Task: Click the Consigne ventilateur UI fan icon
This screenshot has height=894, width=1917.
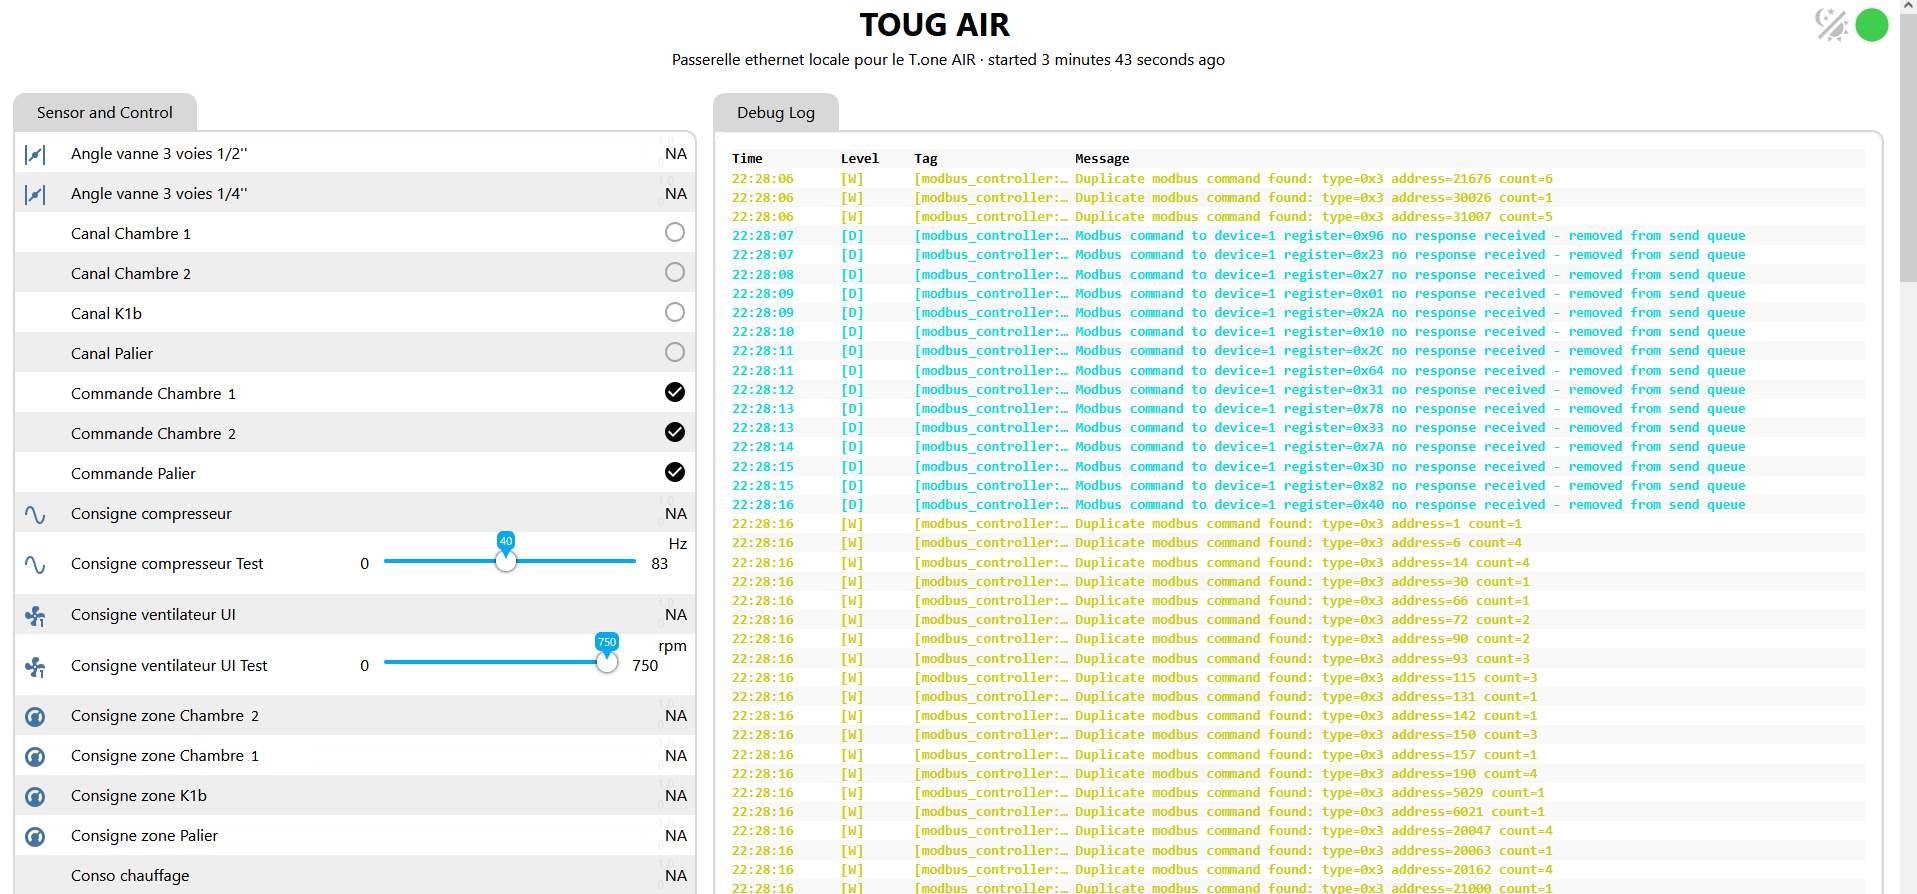Action: pos(35,616)
